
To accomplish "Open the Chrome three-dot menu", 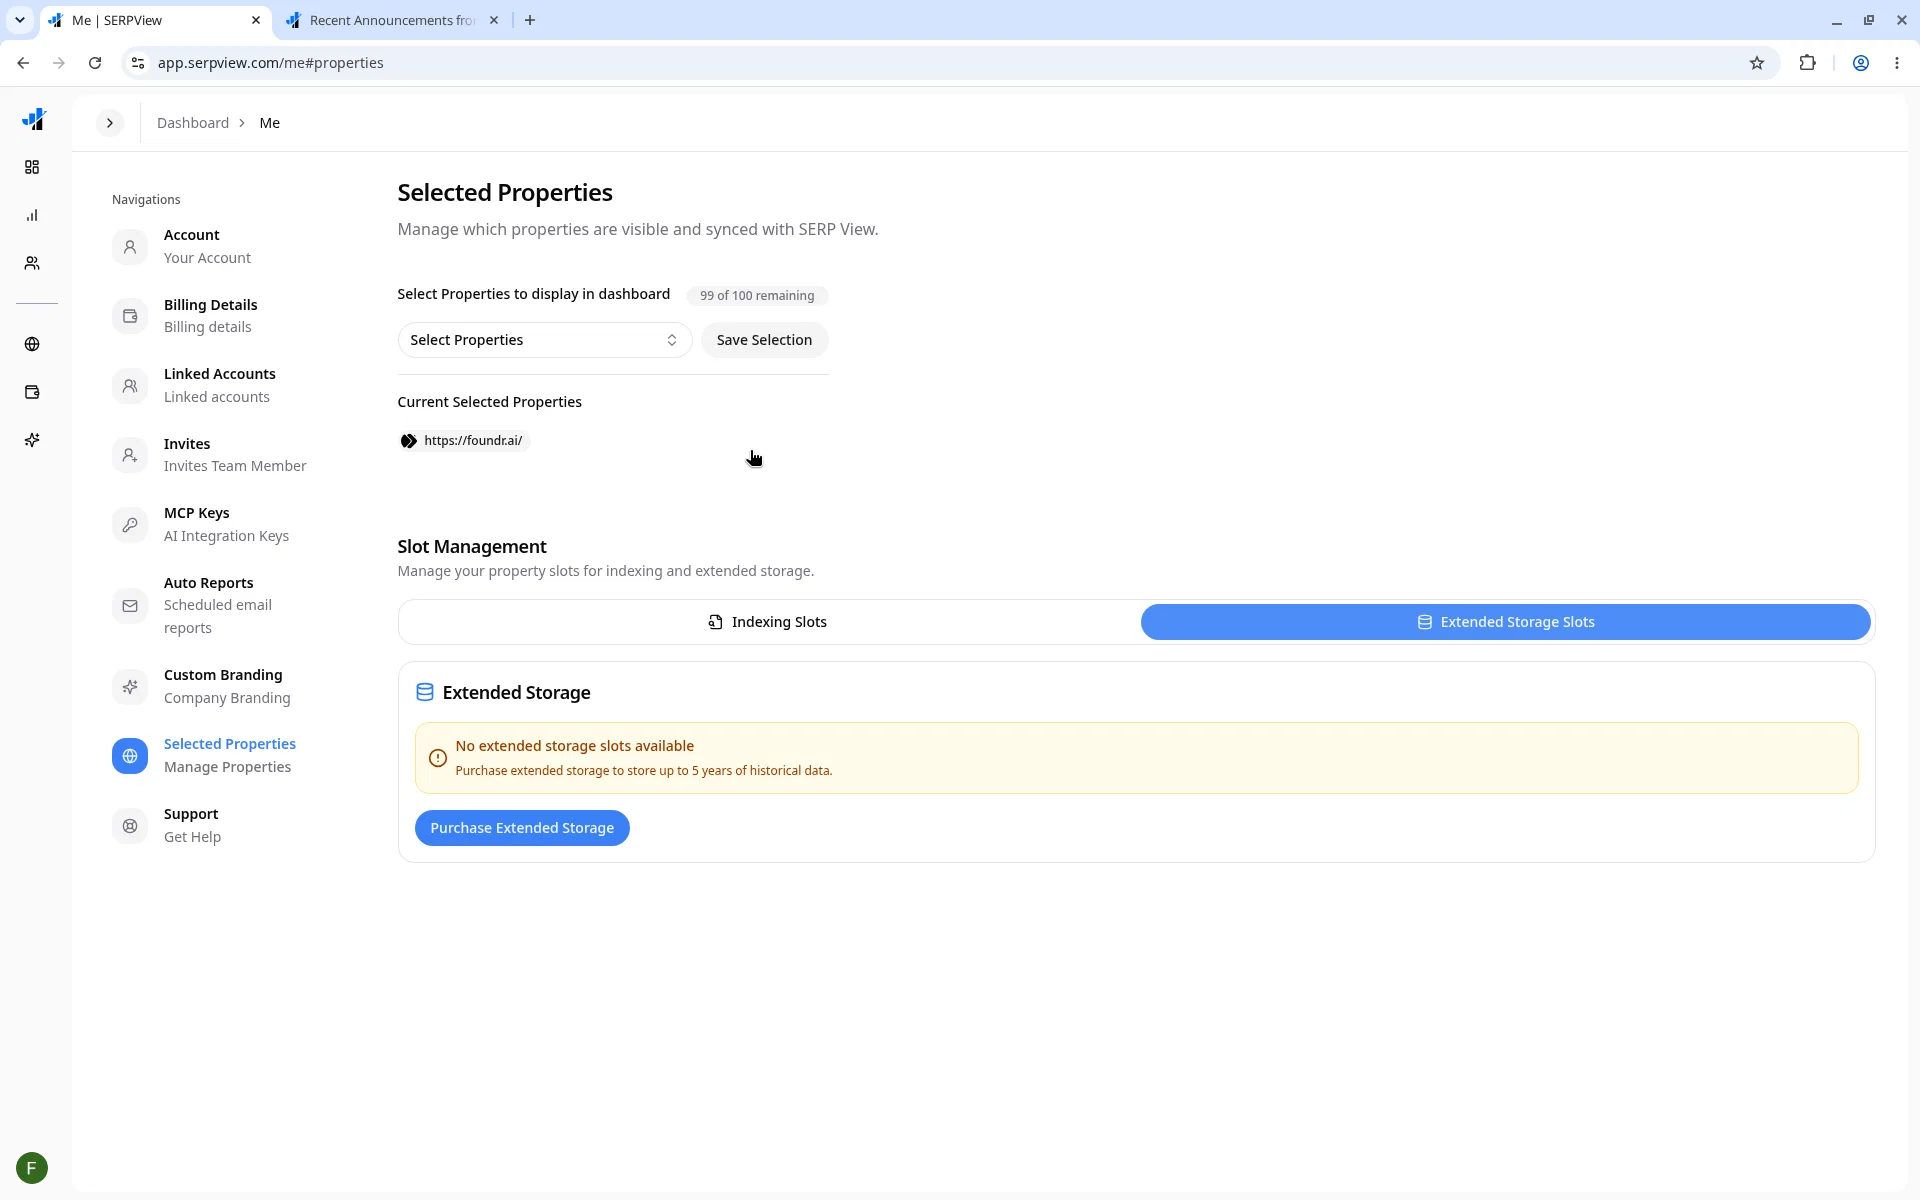I will pyautogui.click(x=1897, y=63).
